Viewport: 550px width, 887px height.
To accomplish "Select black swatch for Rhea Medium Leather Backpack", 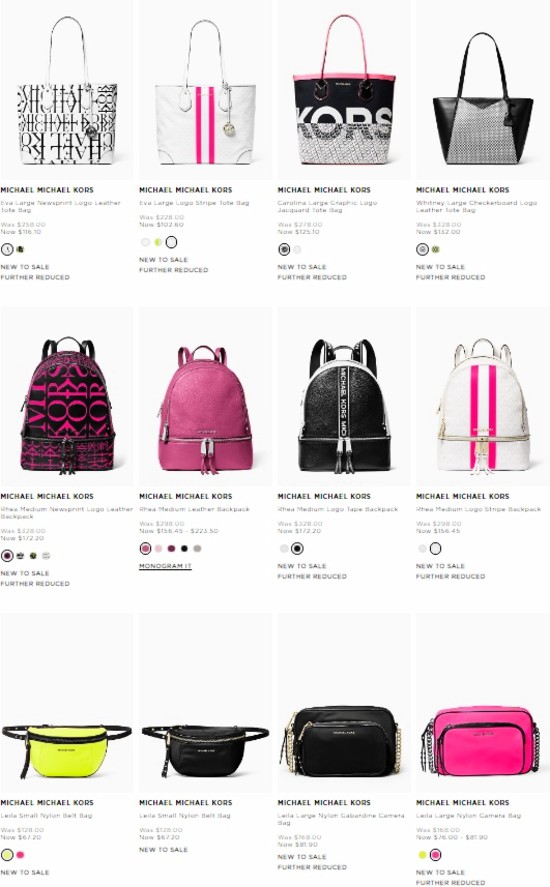I will pyautogui.click(x=184, y=548).
